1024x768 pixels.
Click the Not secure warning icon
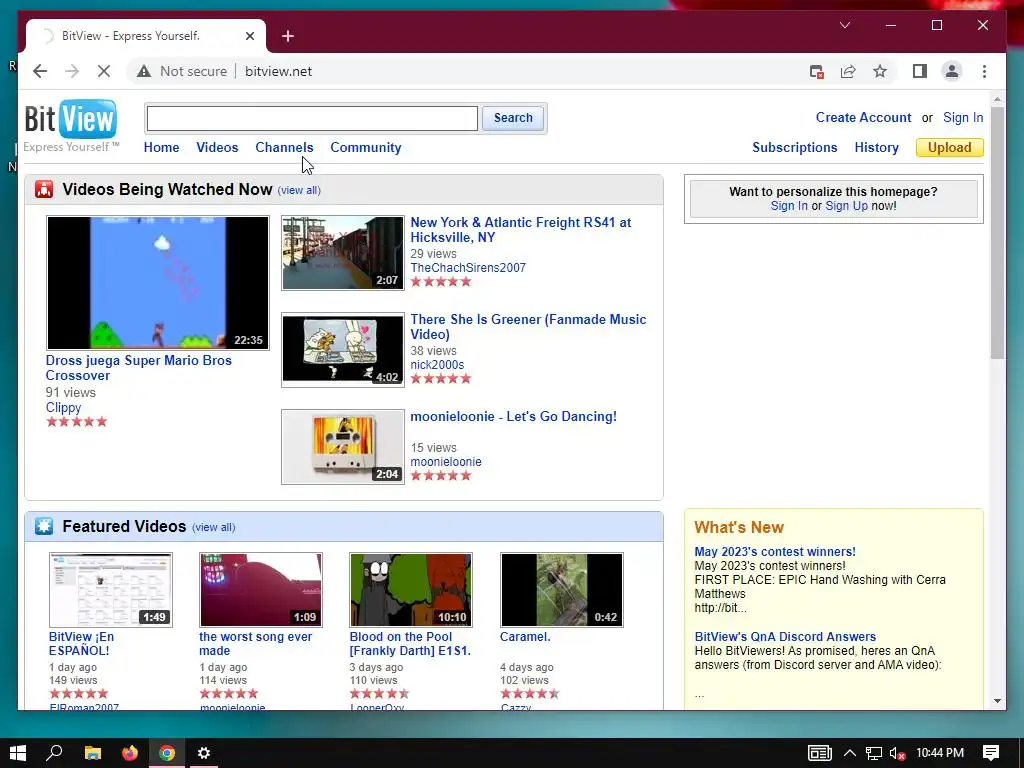click(144, 71)
